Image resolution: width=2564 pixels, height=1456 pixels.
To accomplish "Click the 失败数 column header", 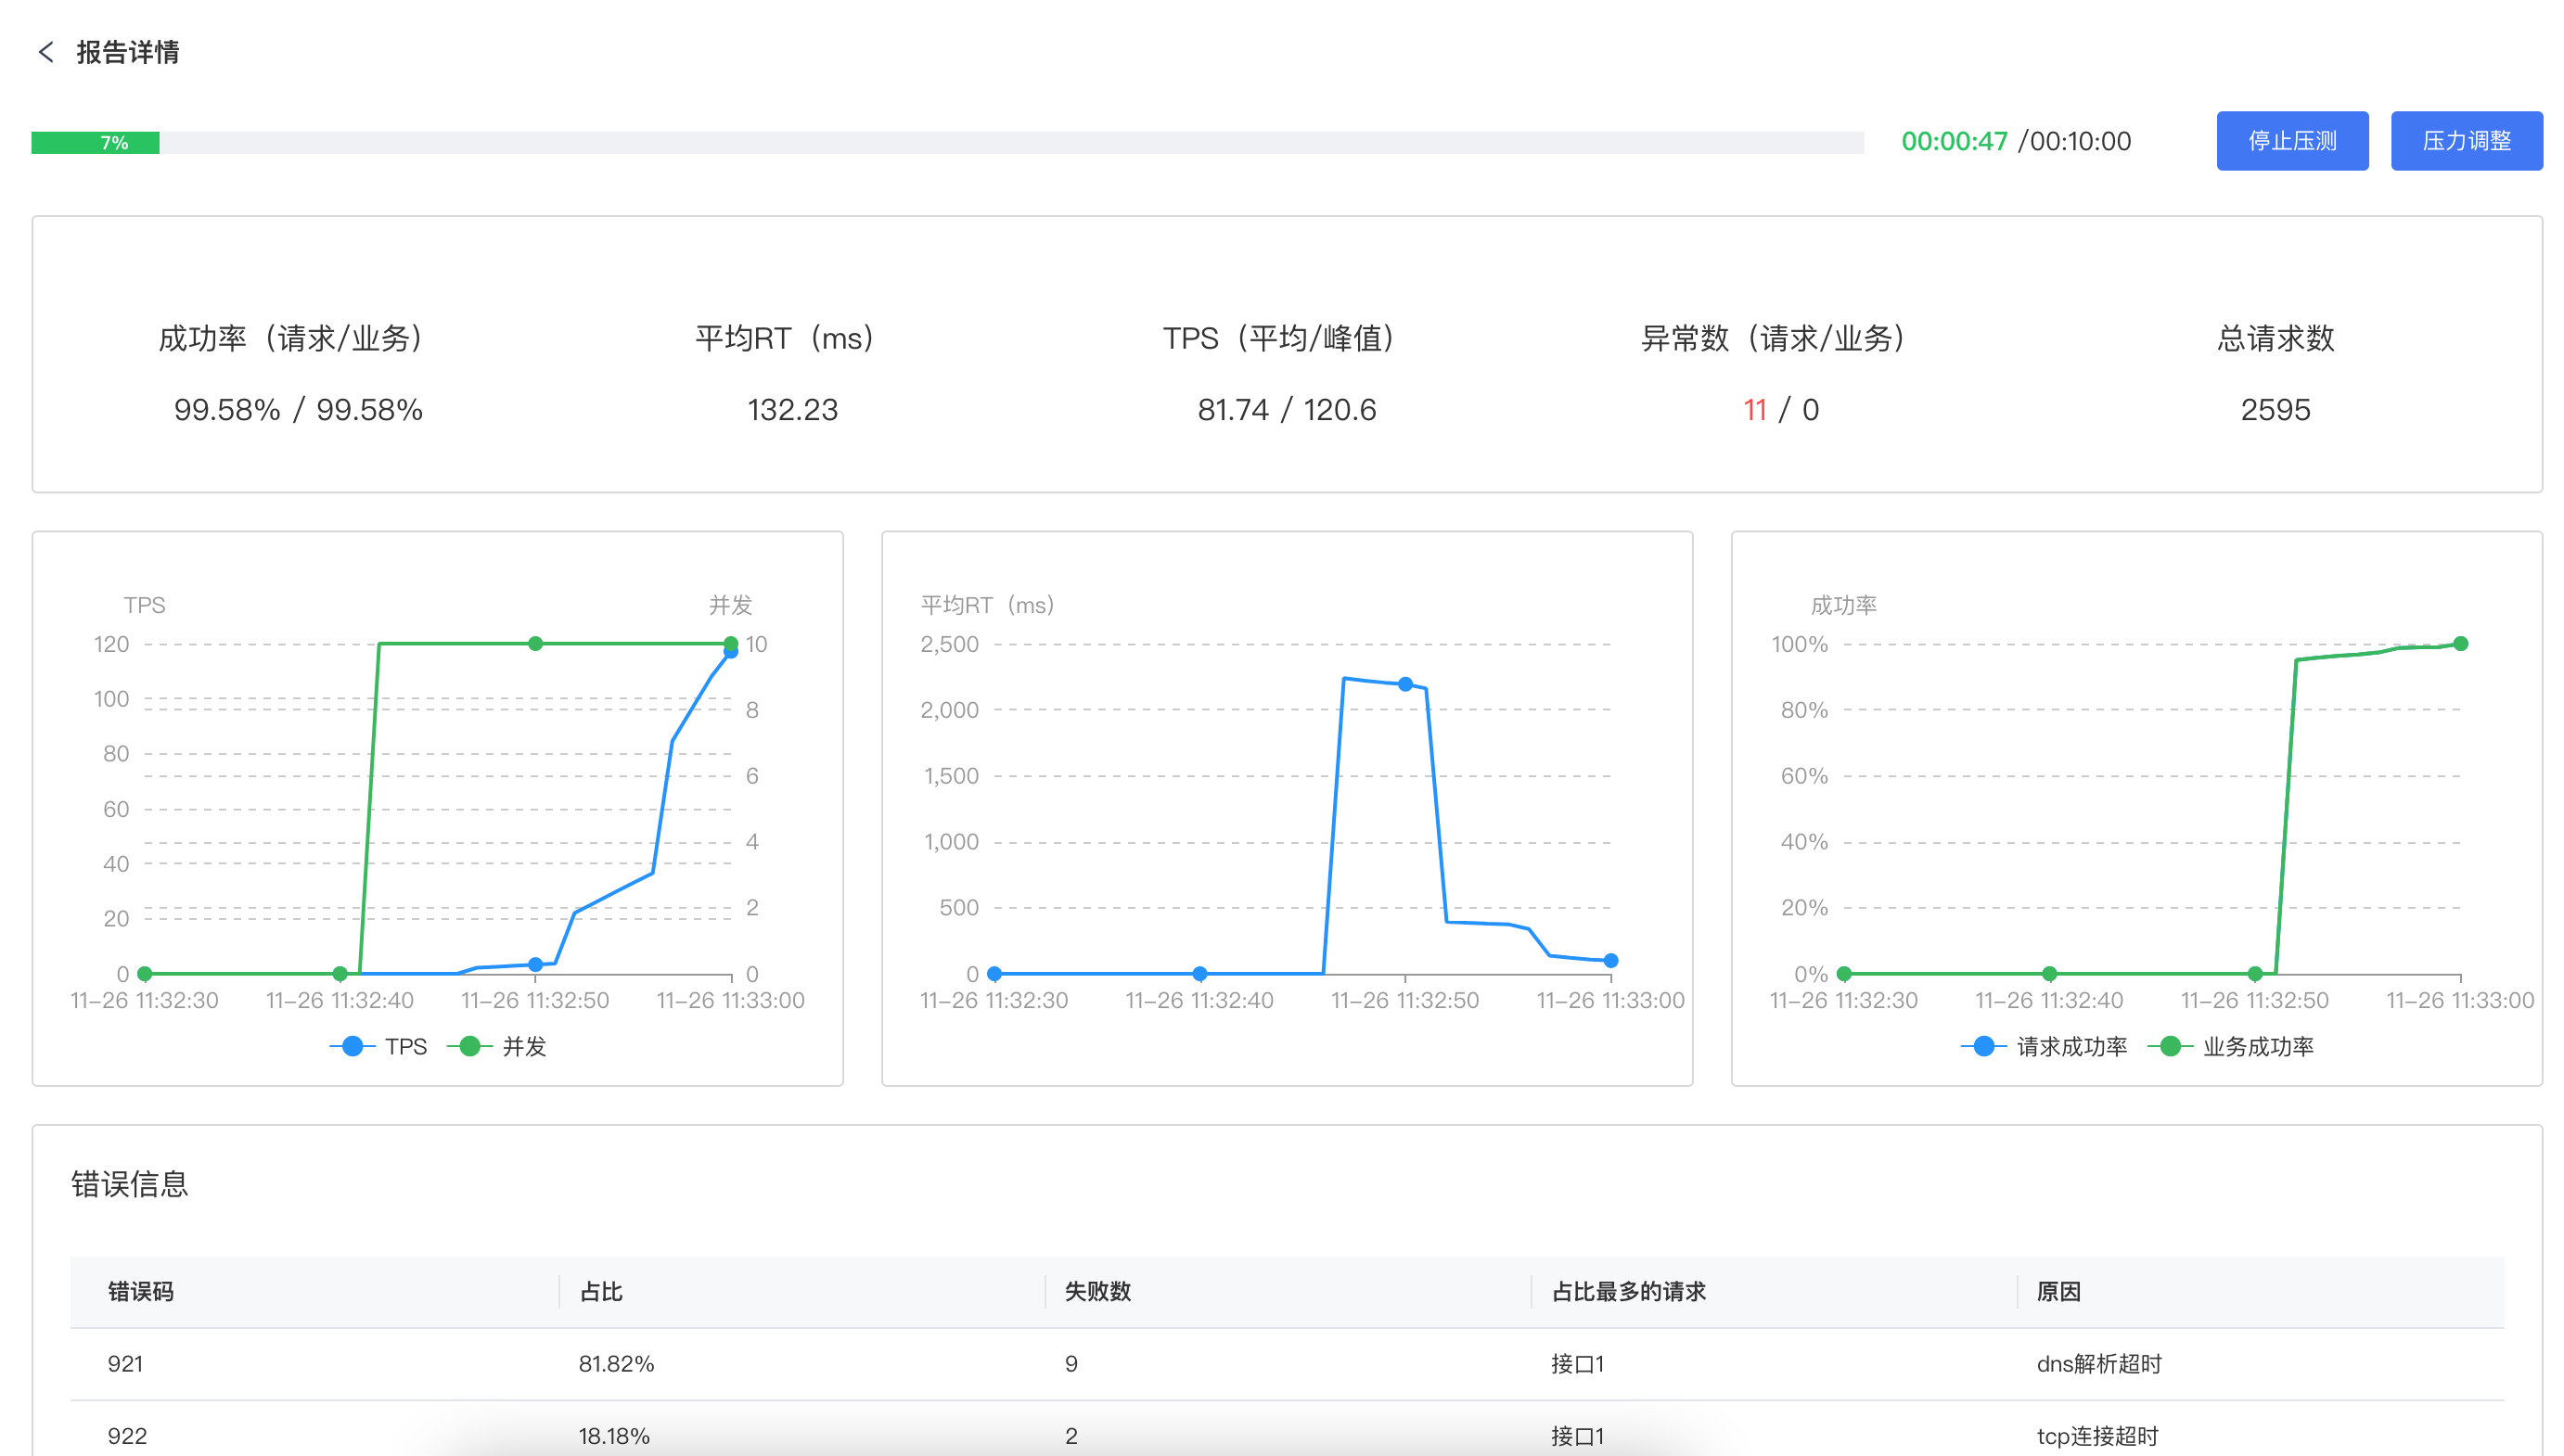I will 1097,1291.
